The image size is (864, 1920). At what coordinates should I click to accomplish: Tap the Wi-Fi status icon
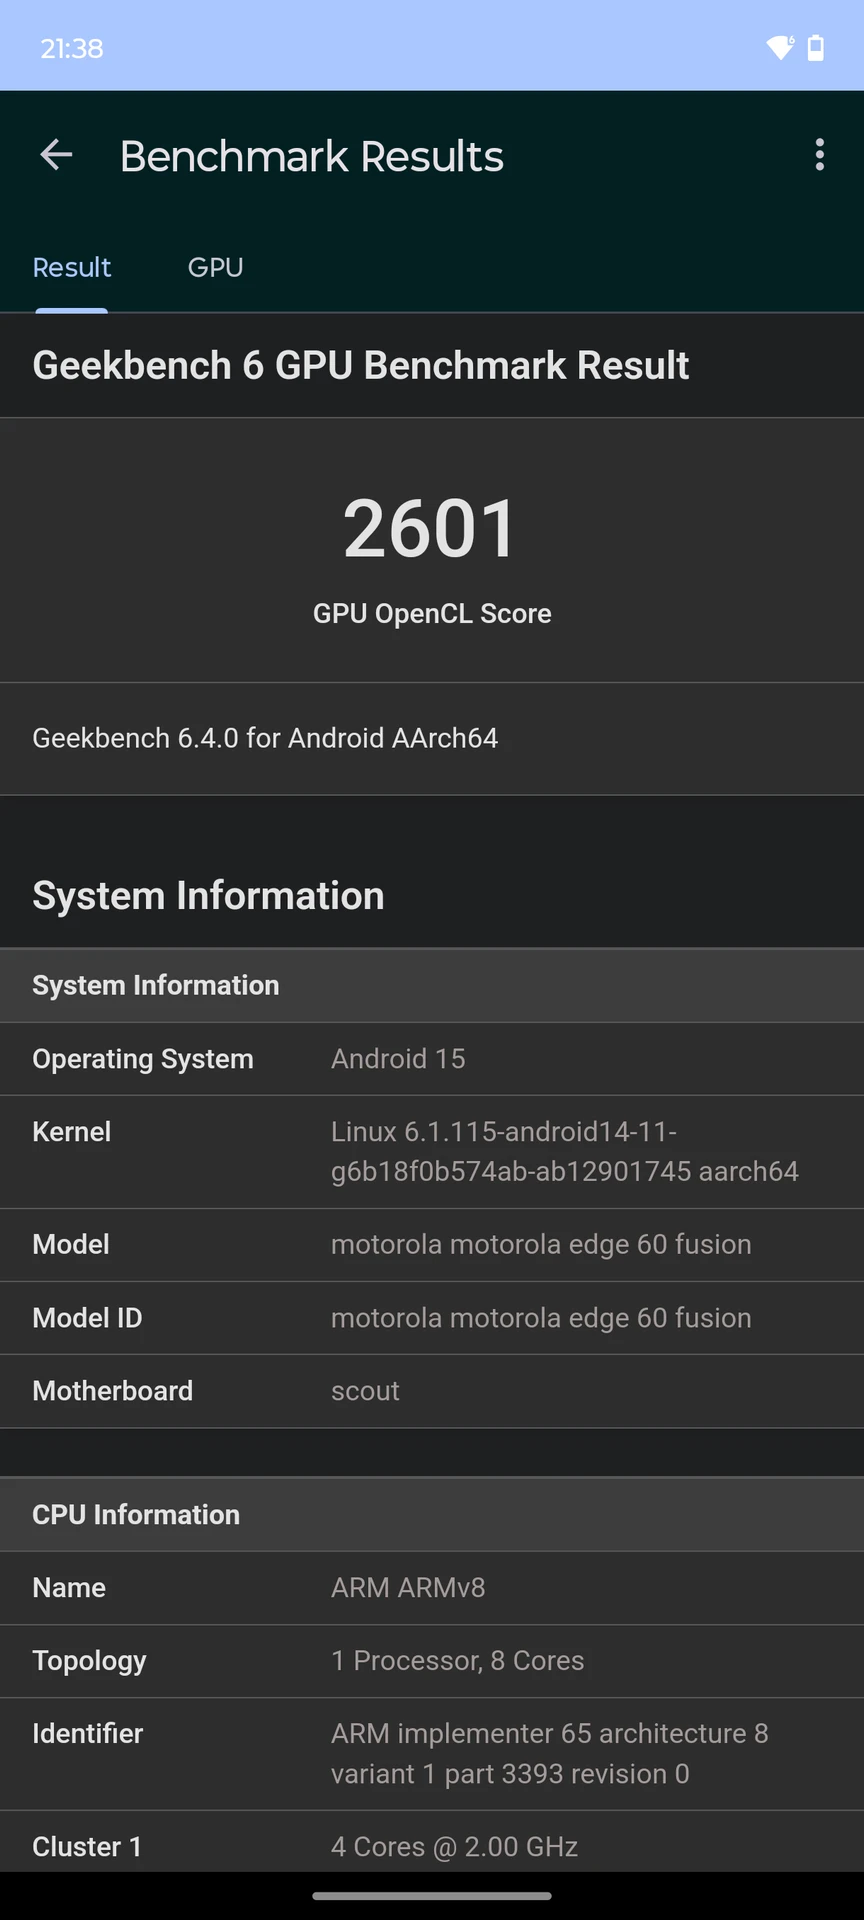coord(780,48)
